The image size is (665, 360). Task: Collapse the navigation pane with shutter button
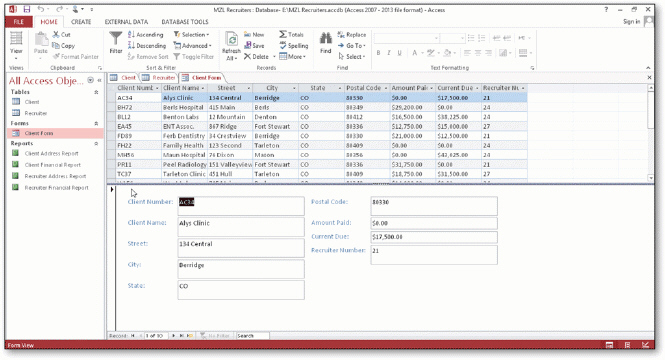pyautogui.click(x=99, y=80)
